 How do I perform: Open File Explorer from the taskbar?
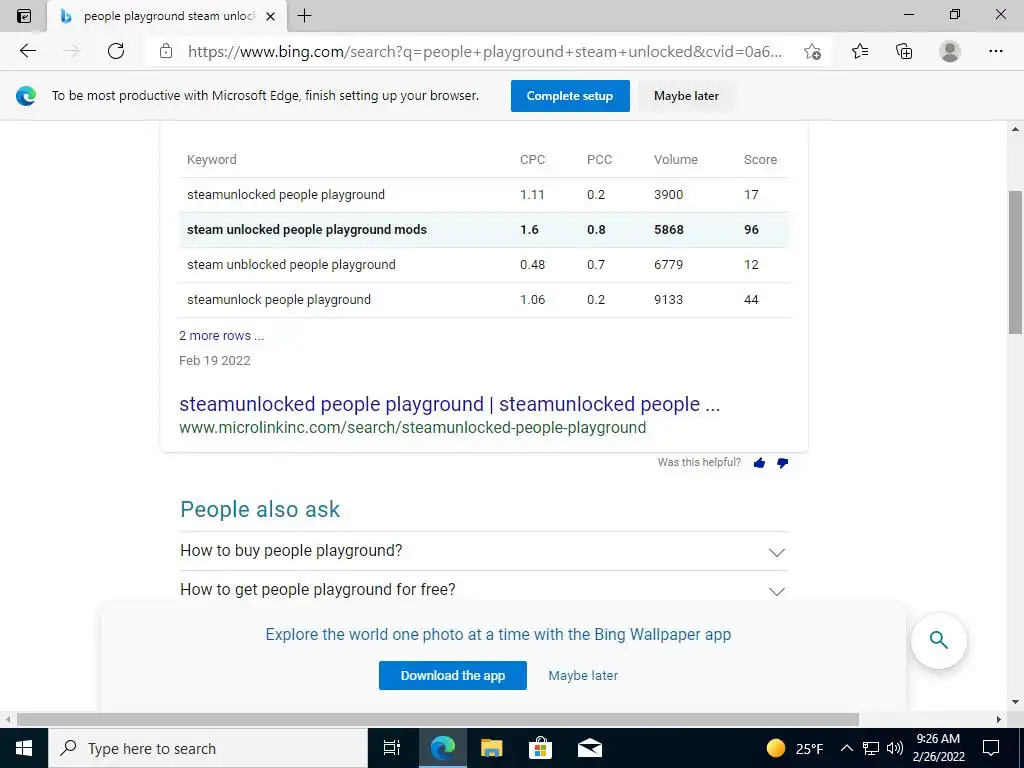(492, 748)
